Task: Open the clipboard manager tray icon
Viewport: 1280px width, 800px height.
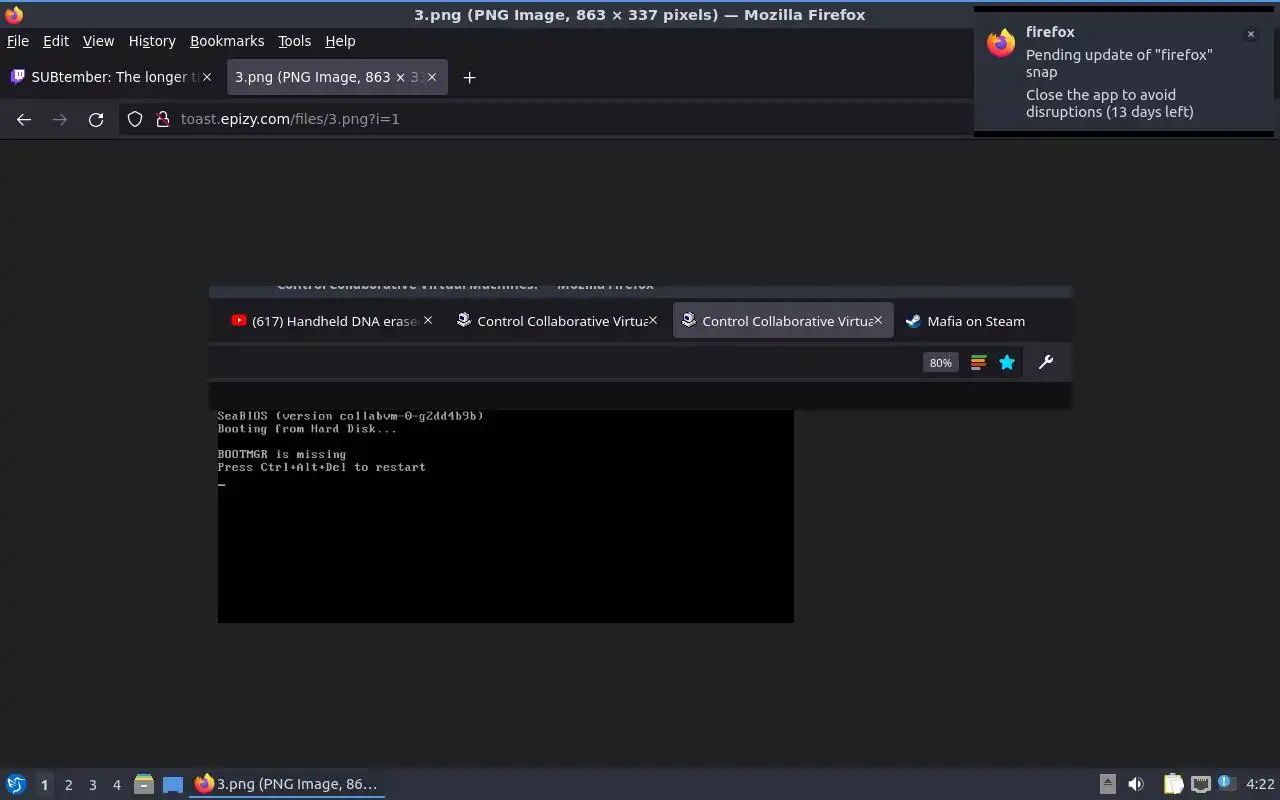Action: coord(1173,784)
